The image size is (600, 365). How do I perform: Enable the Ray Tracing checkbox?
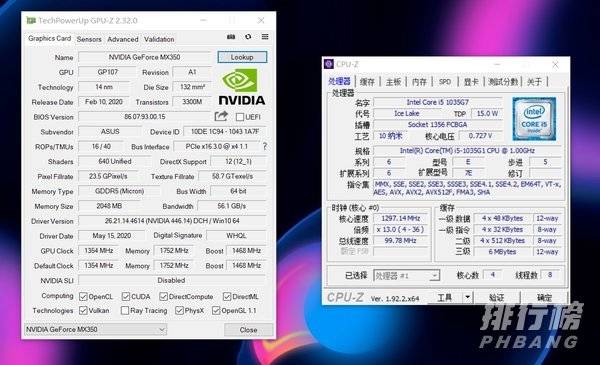click(x=125, y=310)
